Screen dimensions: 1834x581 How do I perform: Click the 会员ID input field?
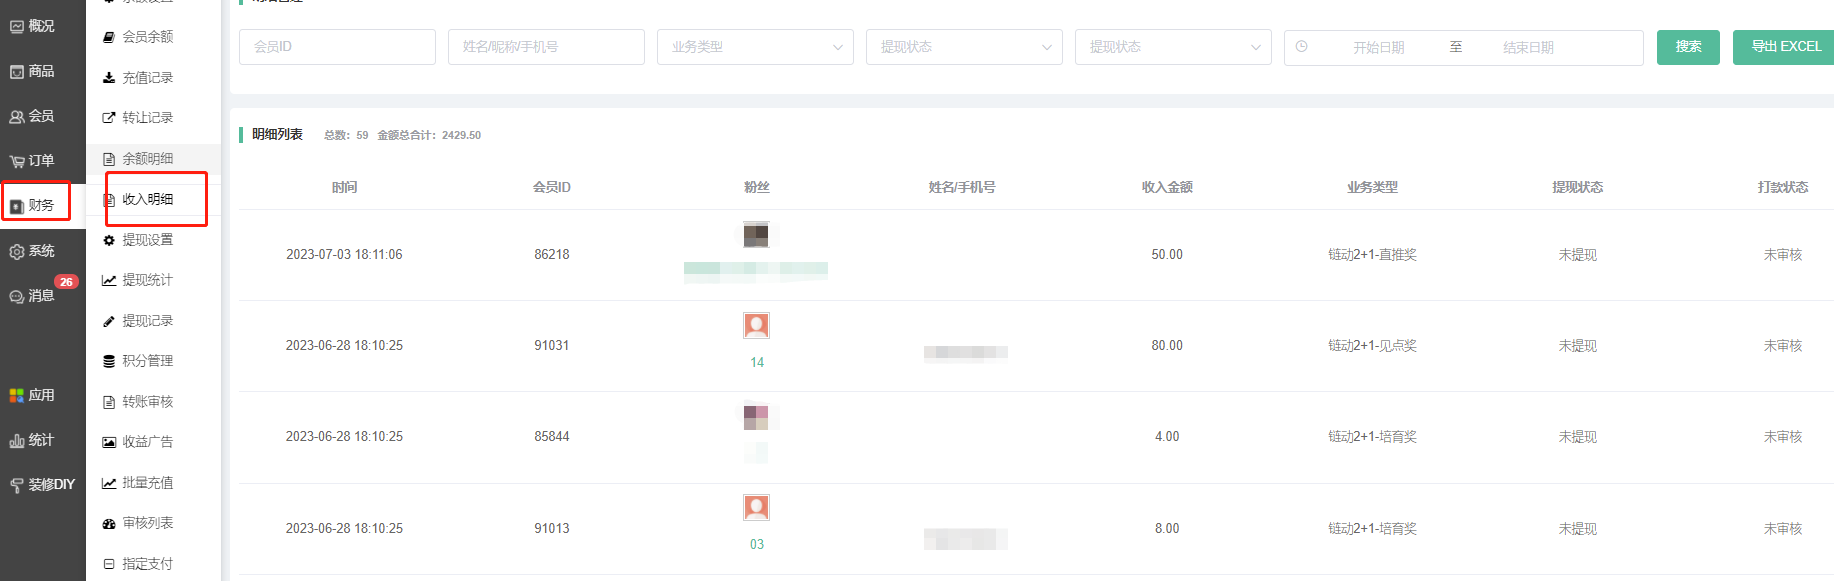(x=337, y=47)
